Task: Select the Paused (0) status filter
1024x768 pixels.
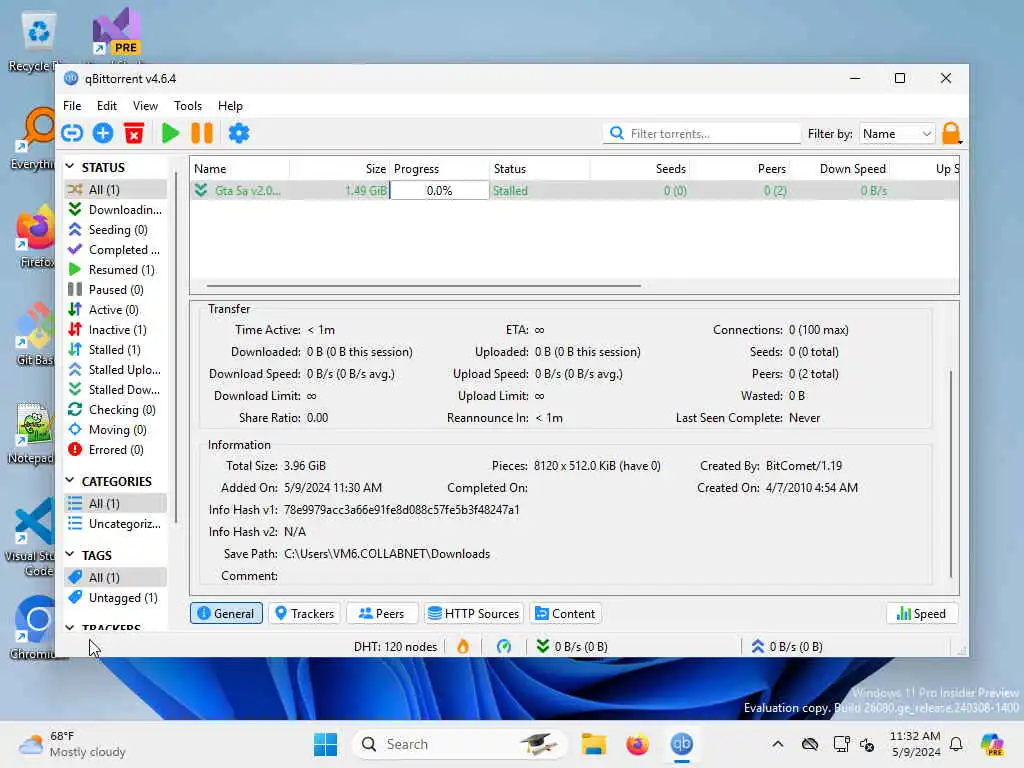Action: click(x=115, y=289)
